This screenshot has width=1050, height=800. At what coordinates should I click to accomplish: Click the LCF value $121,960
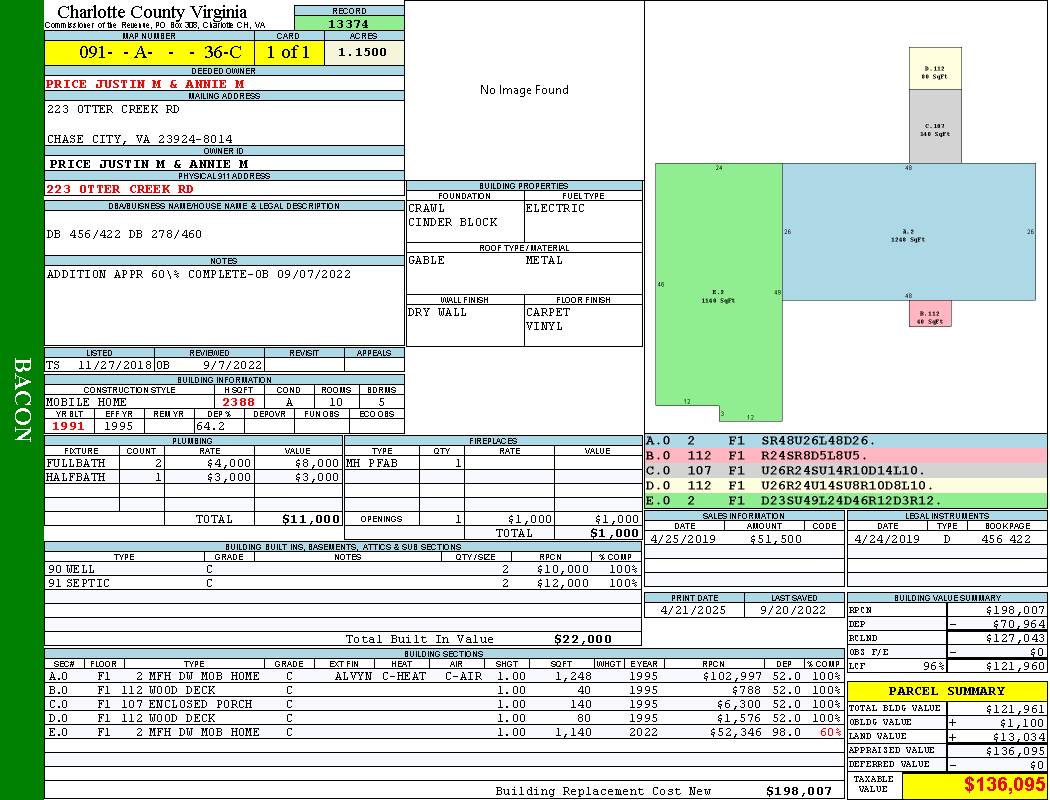coord(1015,667)
